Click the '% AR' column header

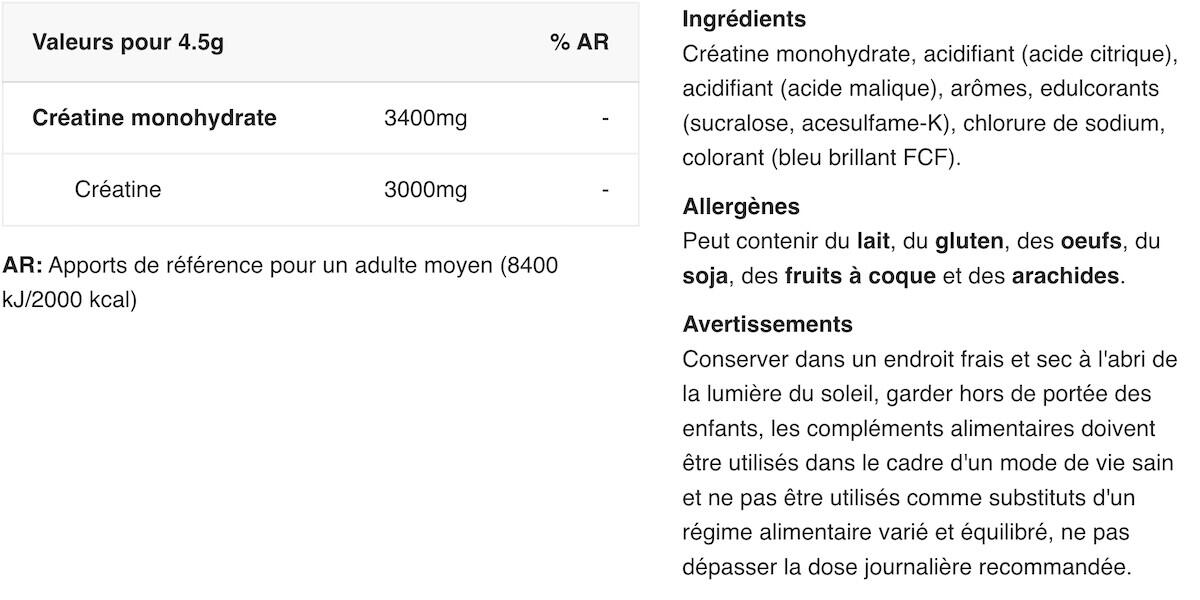579,43
